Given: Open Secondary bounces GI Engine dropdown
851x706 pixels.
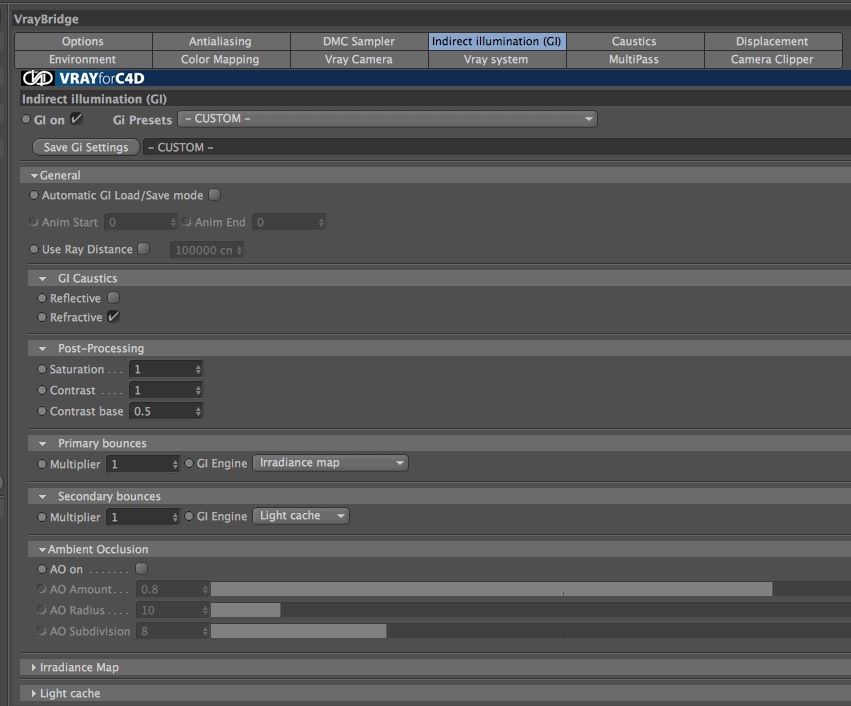Looking at the screenshot, I should (301, 516).
